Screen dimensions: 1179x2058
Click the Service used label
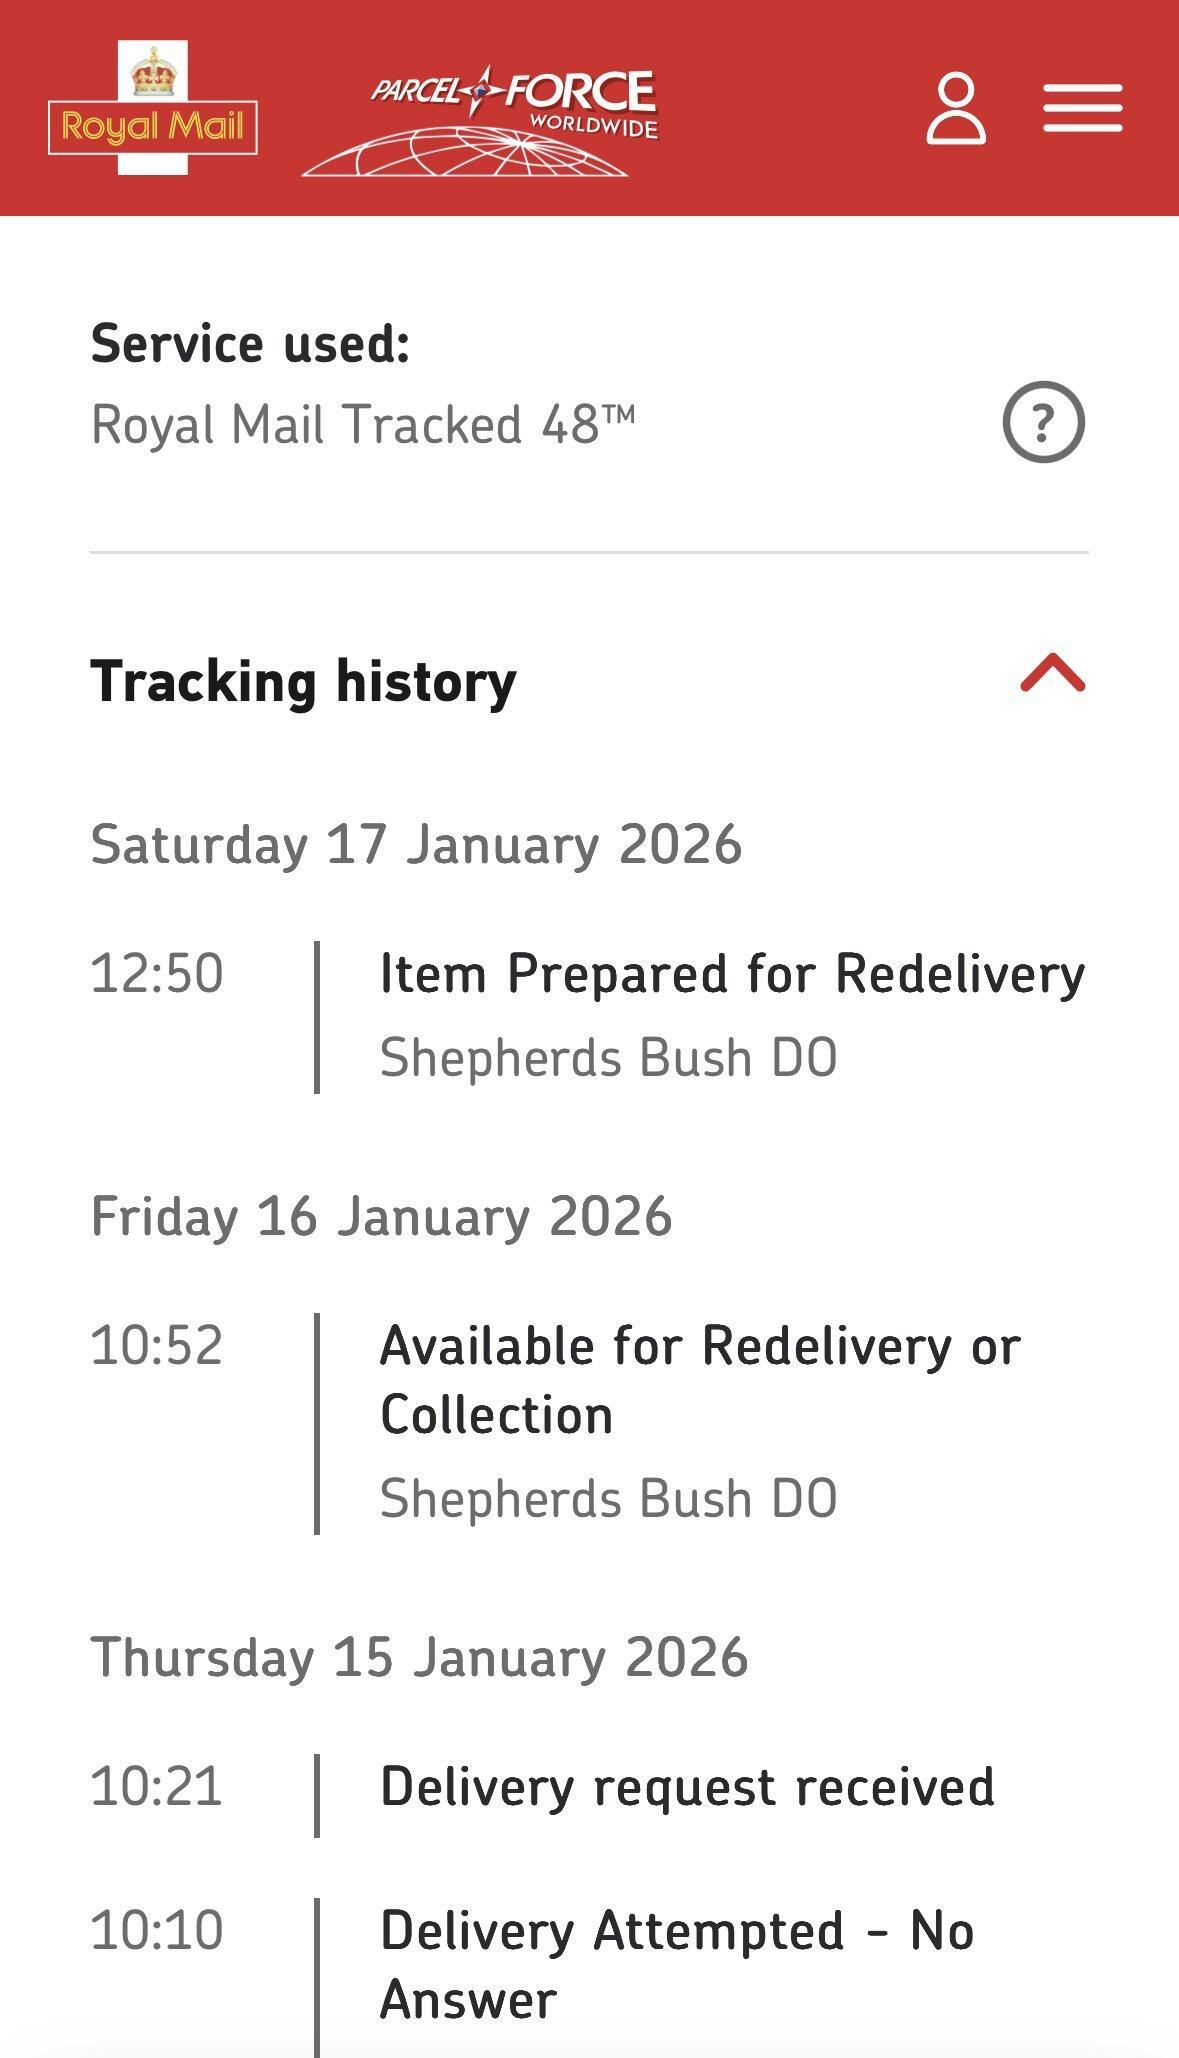[x=250, y=343]
